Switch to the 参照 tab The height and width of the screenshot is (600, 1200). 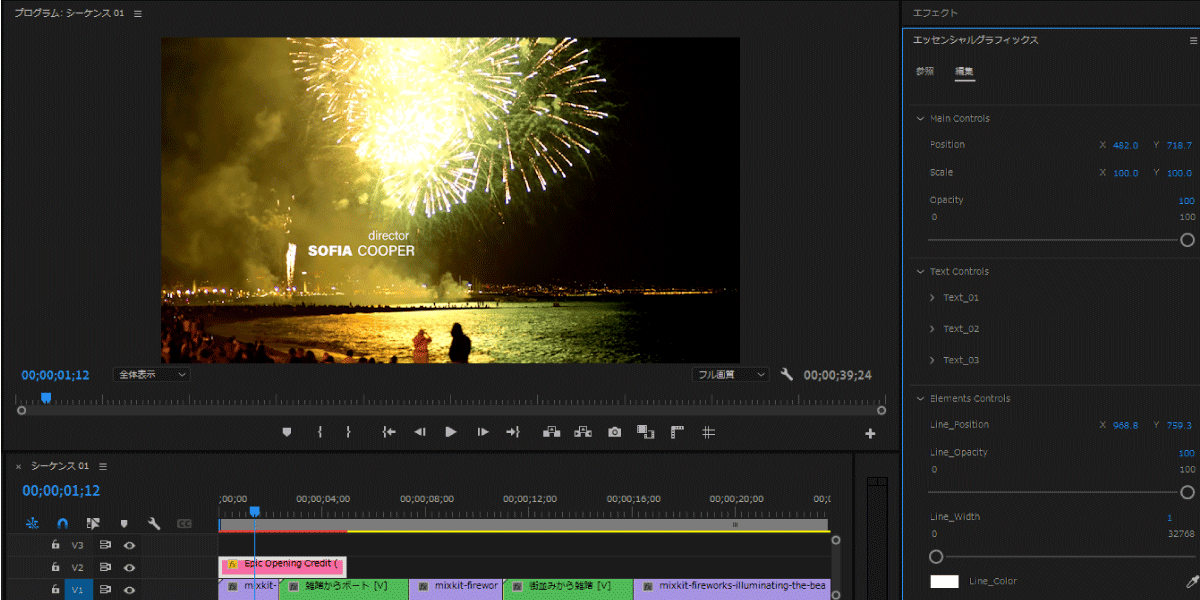(925, 71)
